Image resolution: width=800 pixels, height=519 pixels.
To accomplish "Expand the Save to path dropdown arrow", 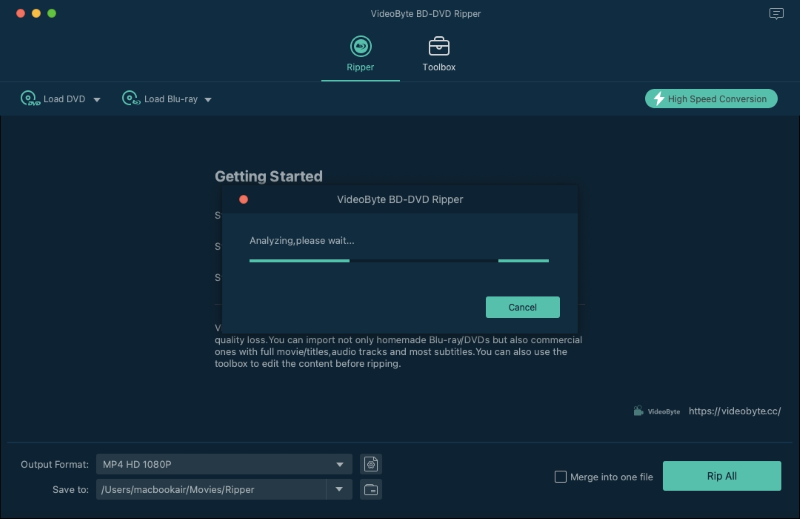I will (339, 489).
